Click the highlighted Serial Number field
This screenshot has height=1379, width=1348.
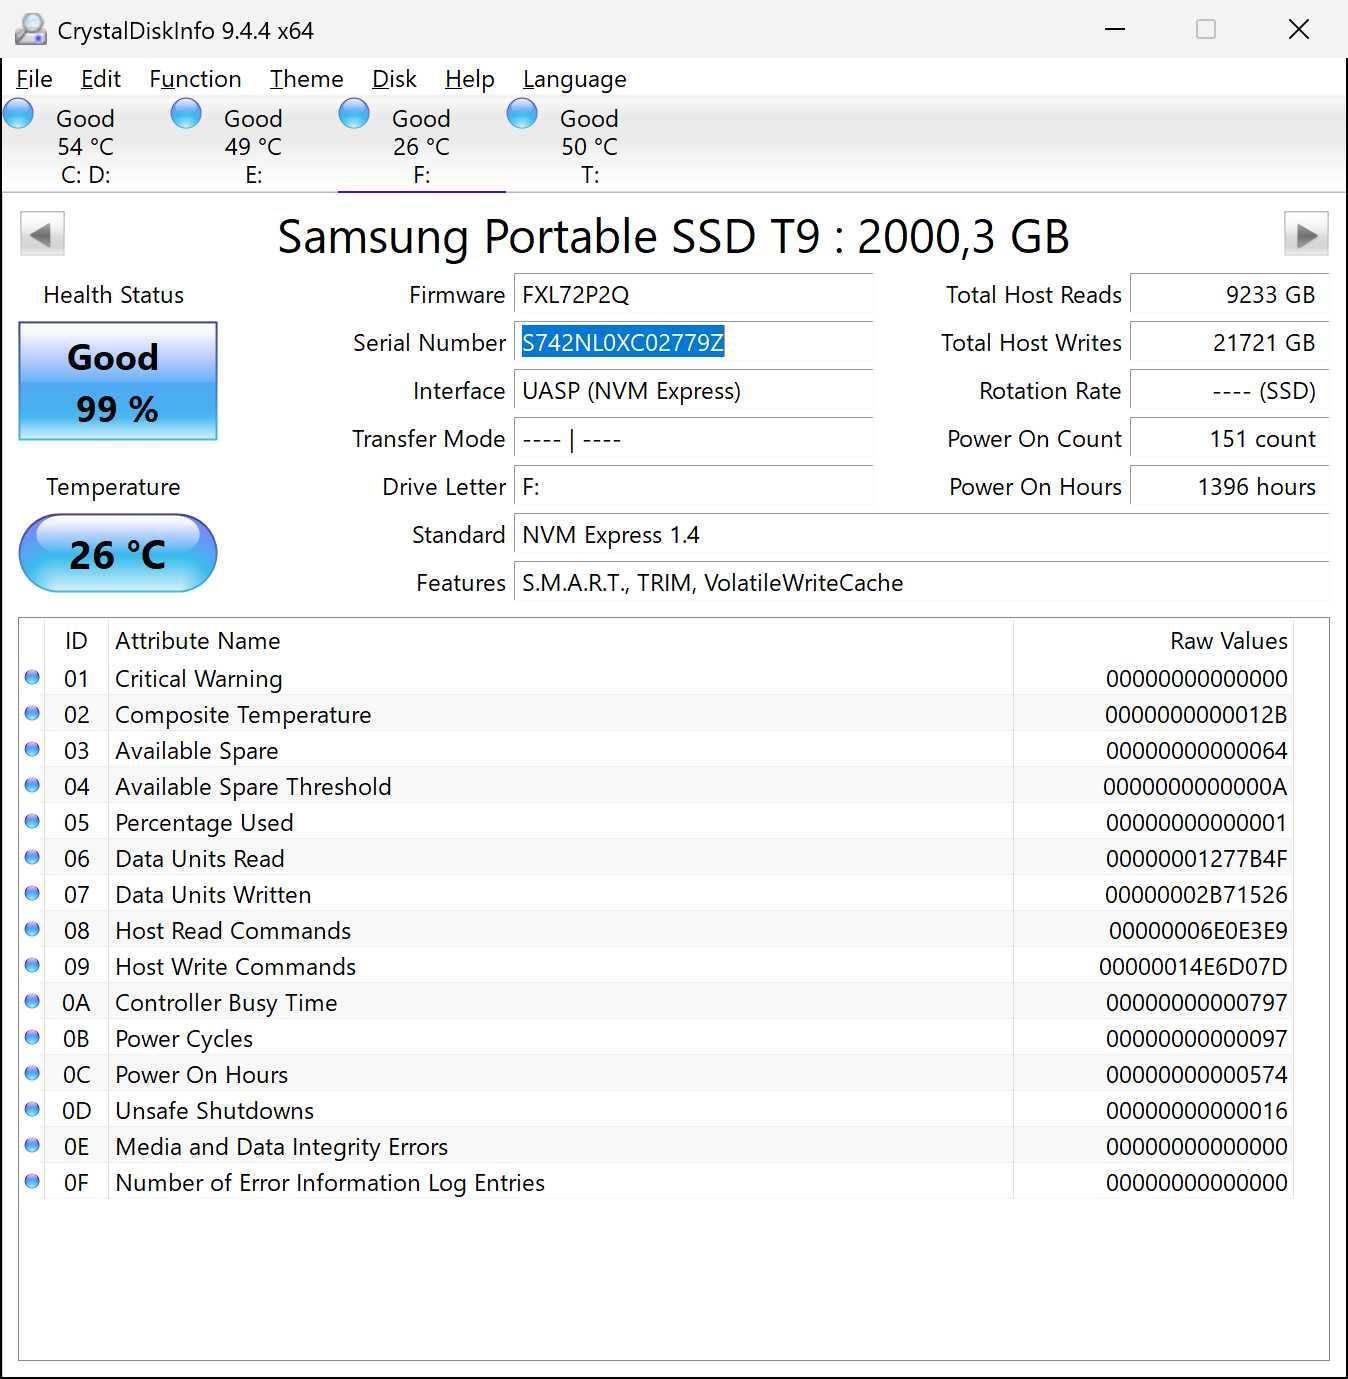tap(693, 343)
